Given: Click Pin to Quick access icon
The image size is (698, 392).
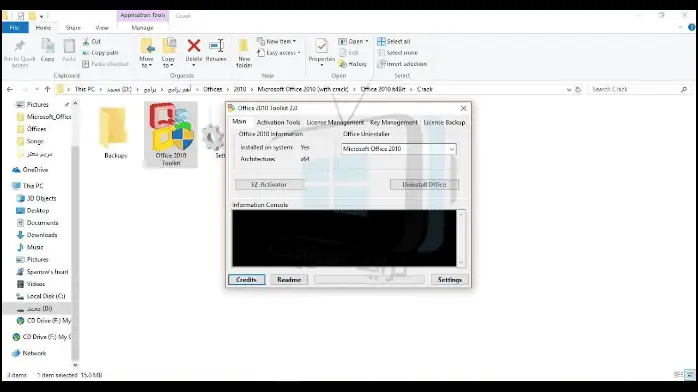Looking at the screenshot, I should tap(19, 46).
